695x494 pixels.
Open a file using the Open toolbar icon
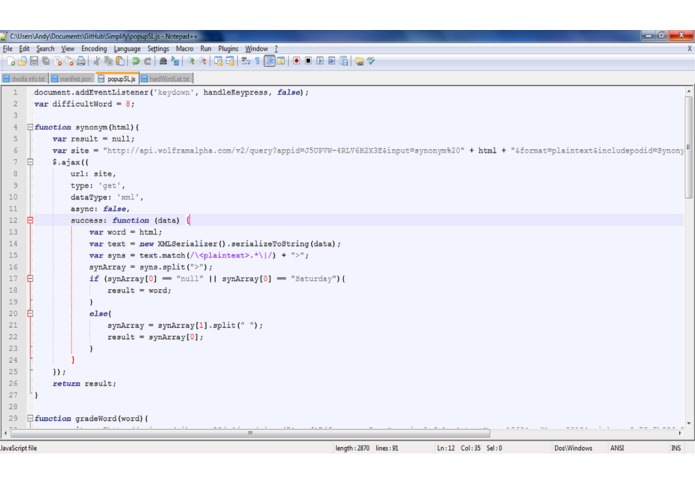pyautogui.click(x=23, y=61)
